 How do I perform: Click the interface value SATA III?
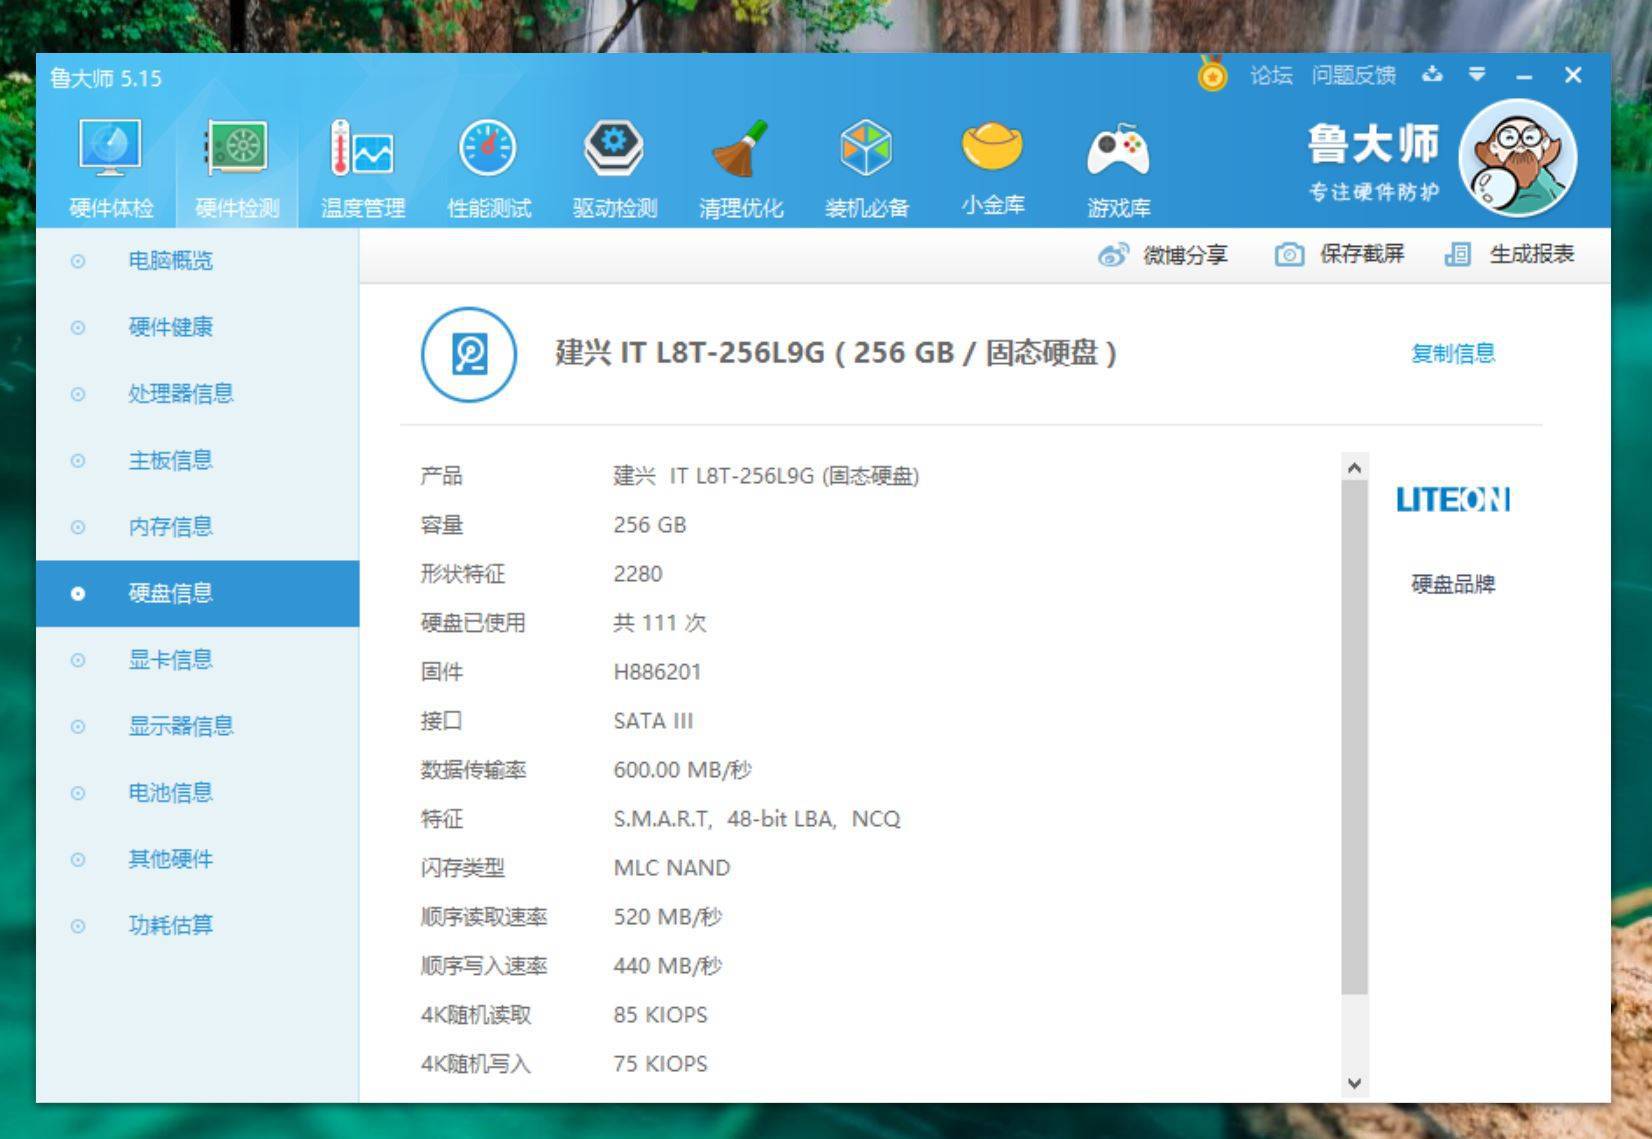[653, 721]
